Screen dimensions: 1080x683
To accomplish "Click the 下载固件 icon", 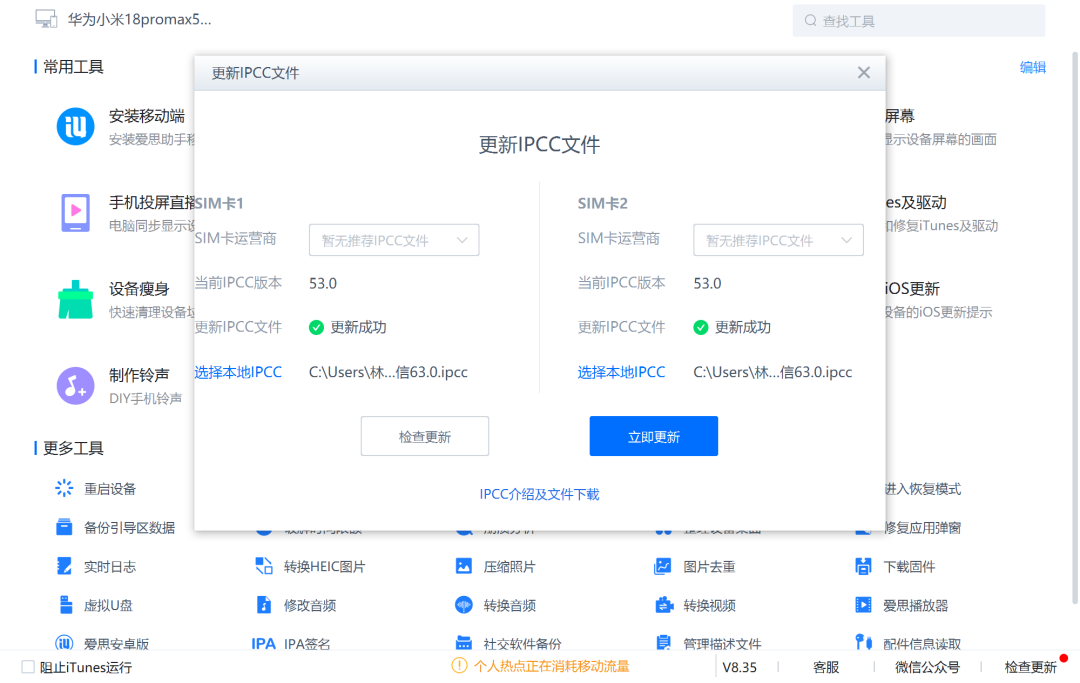I will click(864, 567).
